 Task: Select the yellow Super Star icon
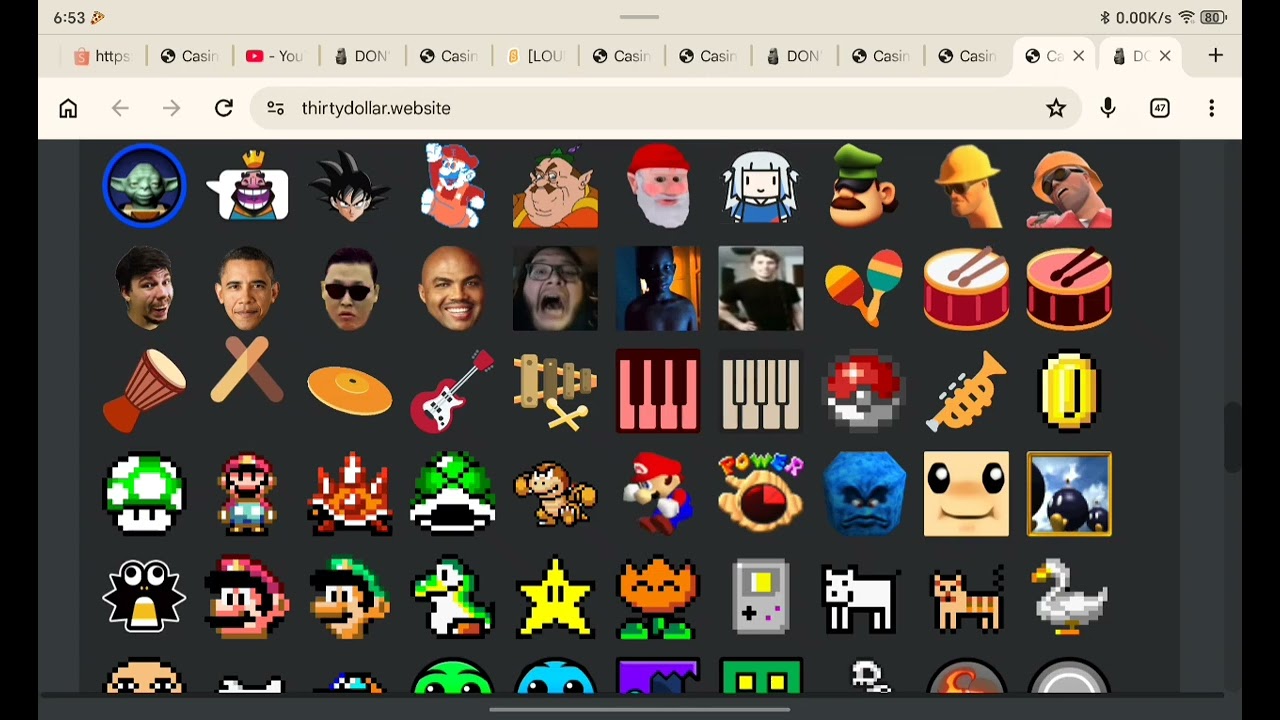point(555,597)
